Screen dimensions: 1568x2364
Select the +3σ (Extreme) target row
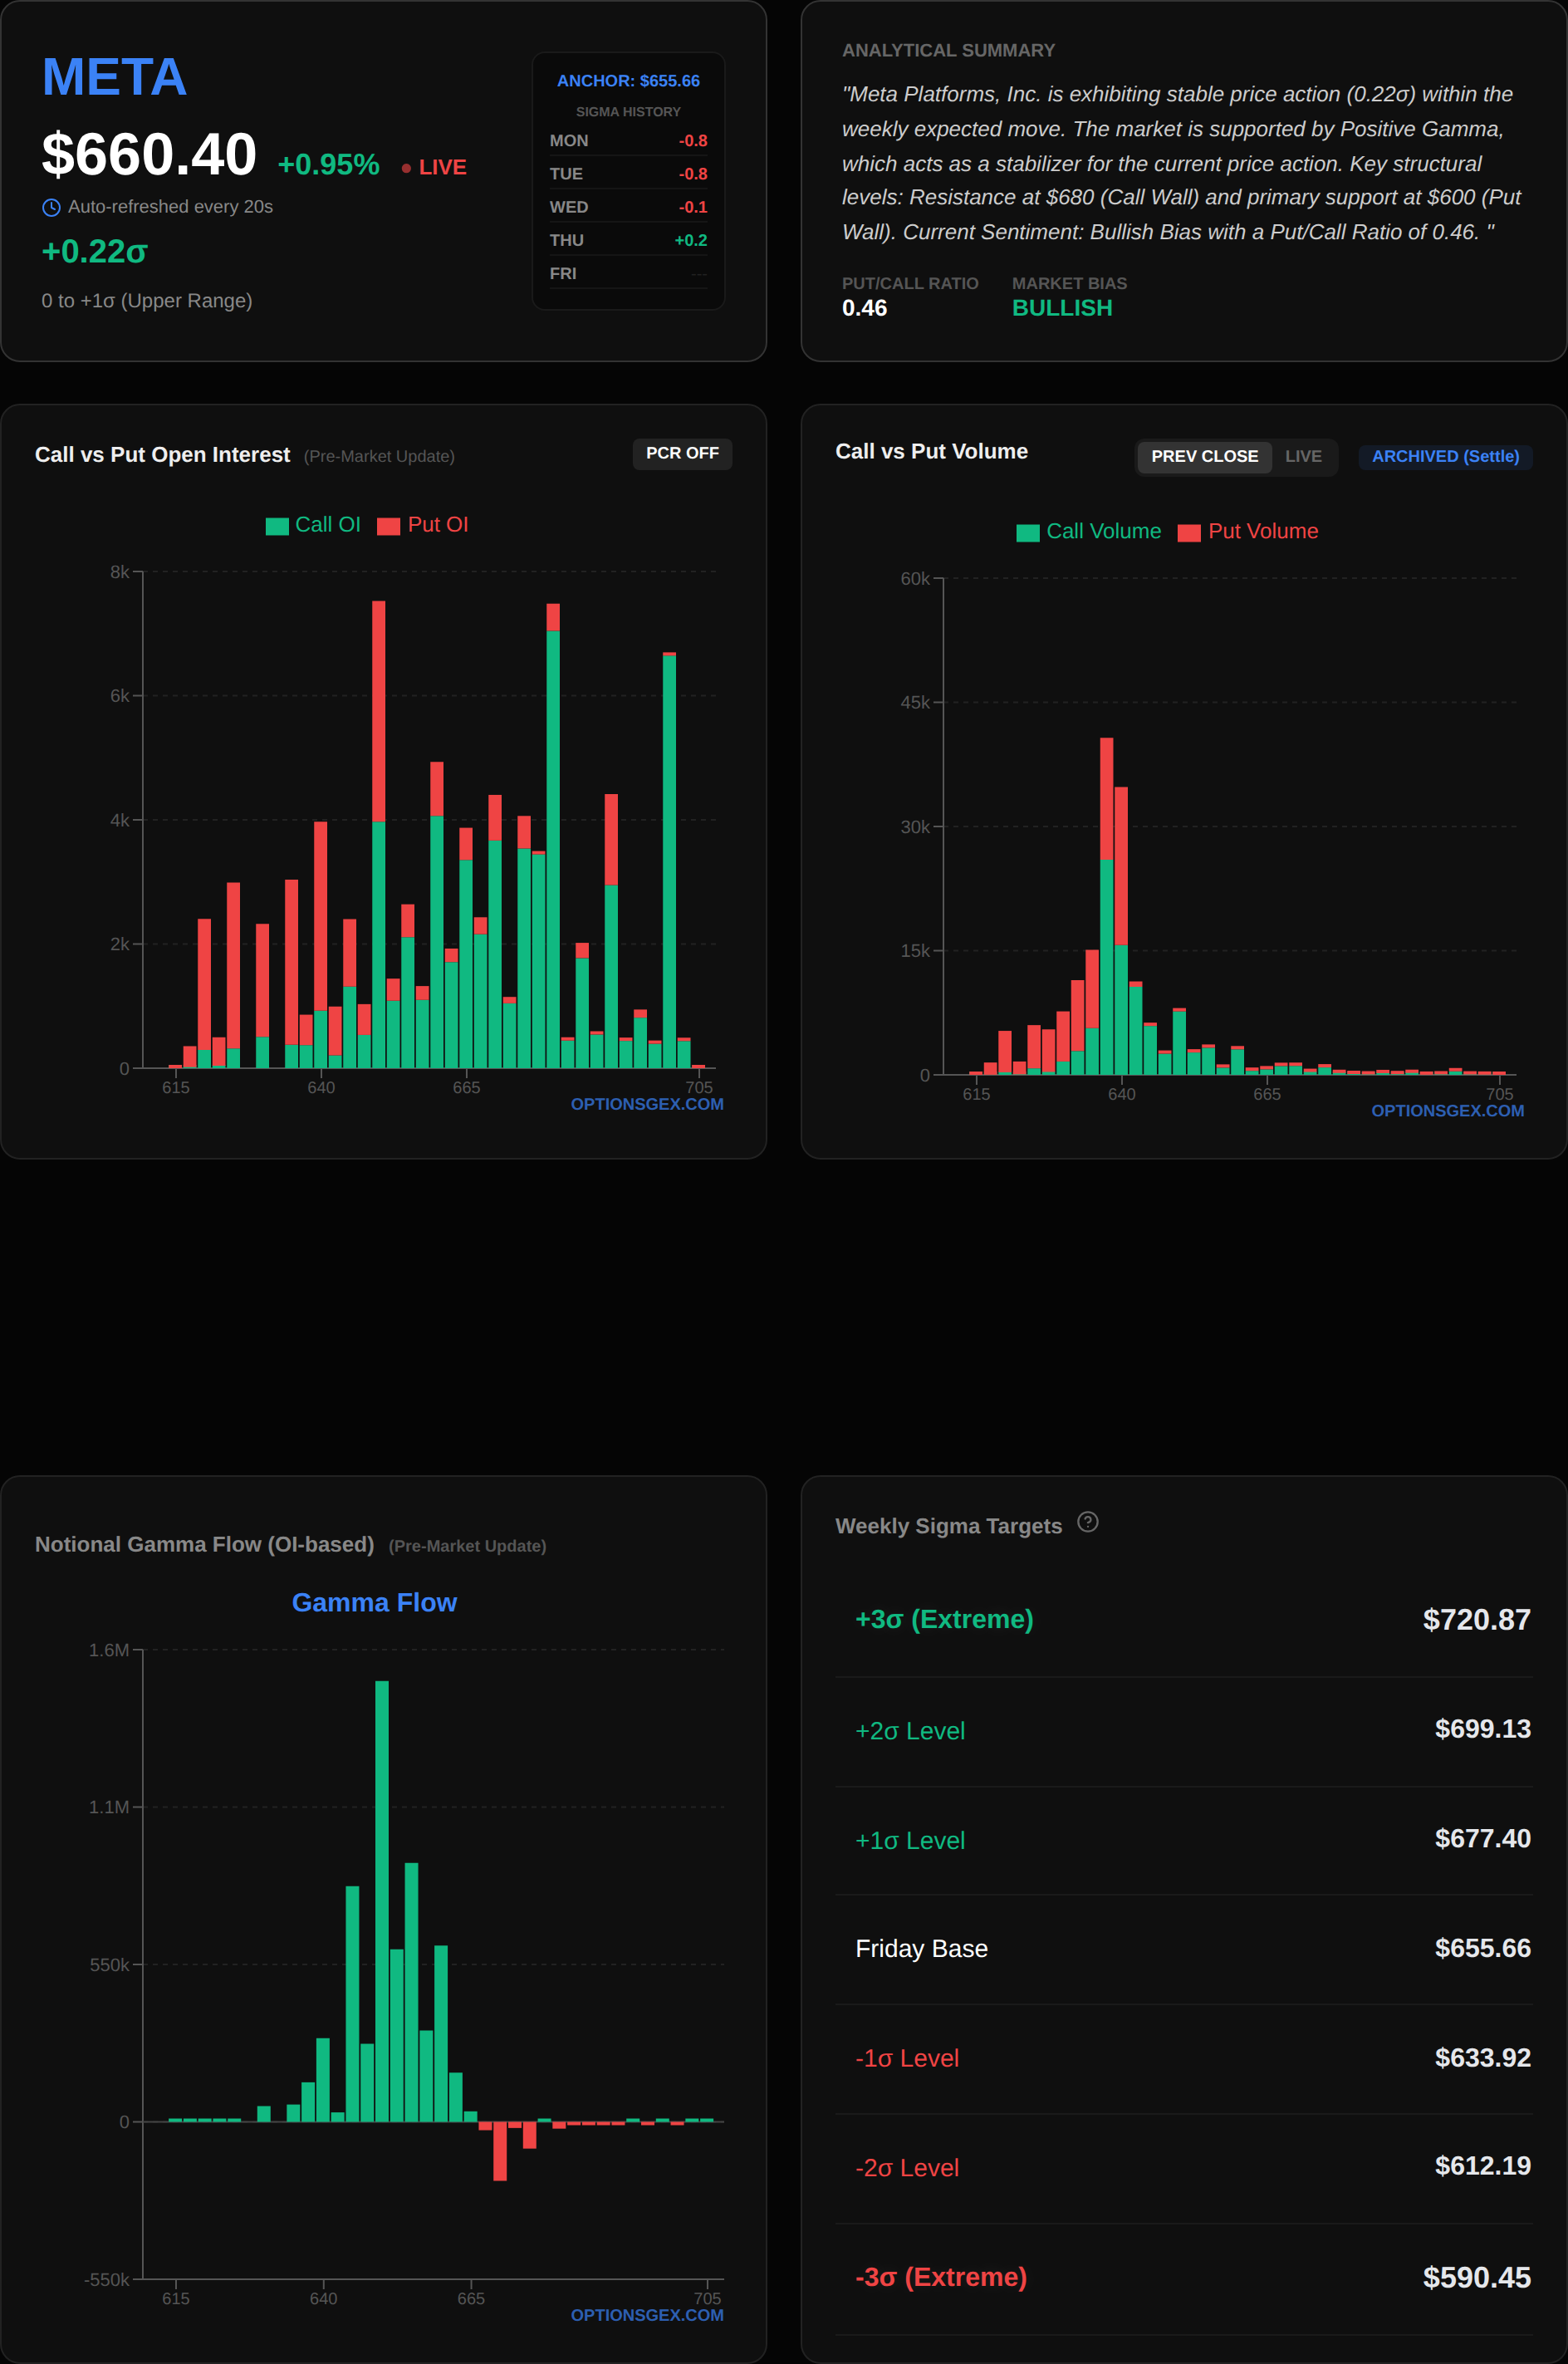[1183, 1619]
